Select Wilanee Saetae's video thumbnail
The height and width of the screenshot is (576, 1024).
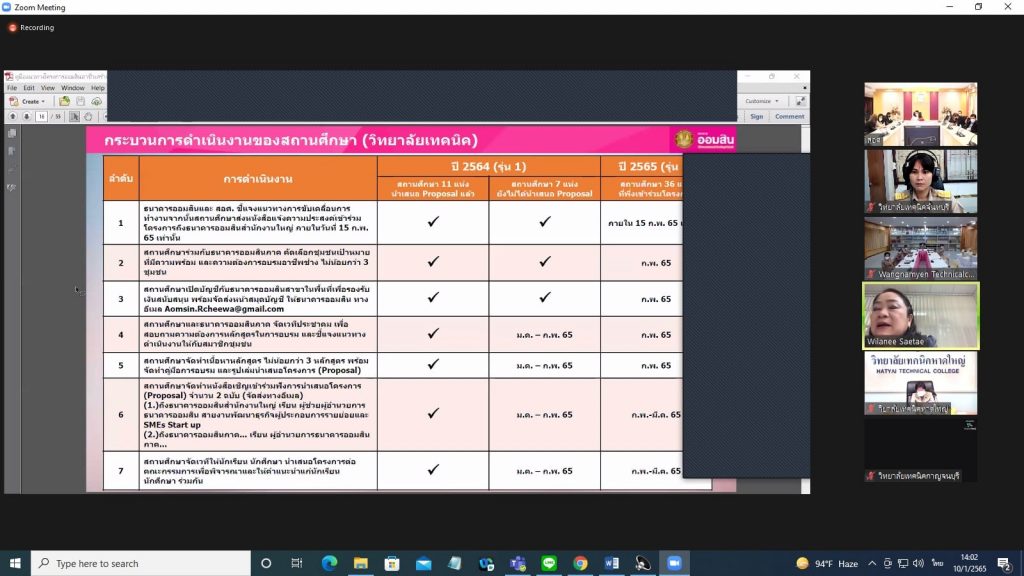click(921, 316)
